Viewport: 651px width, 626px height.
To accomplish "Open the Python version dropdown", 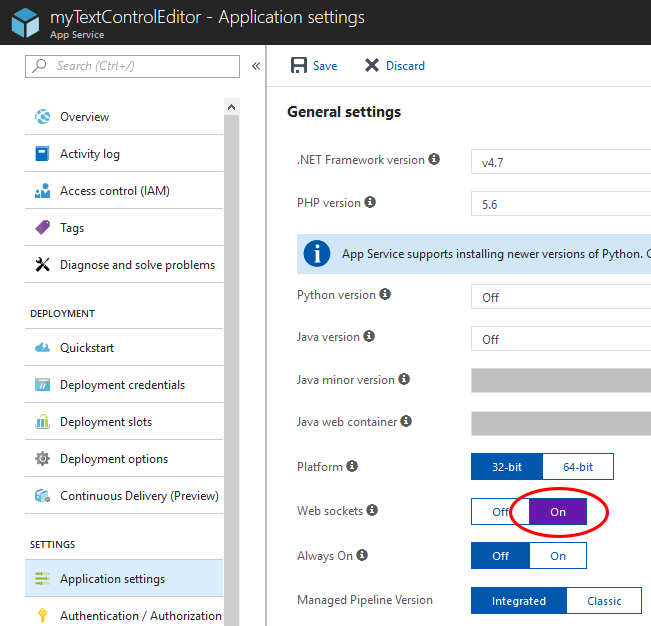I will pos(561,296).
